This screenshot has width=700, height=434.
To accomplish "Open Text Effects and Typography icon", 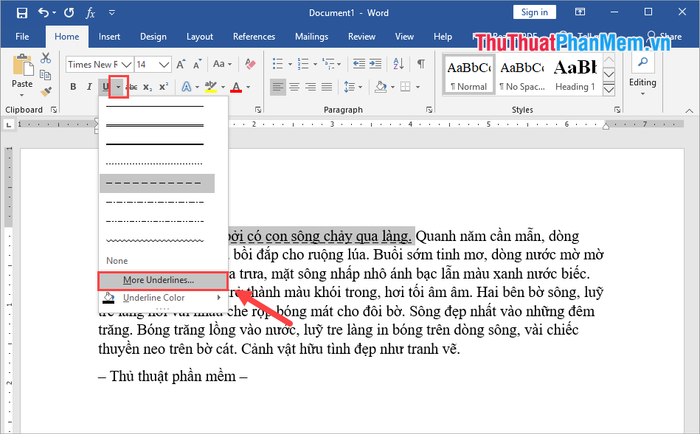I will [x=186, y=87].
